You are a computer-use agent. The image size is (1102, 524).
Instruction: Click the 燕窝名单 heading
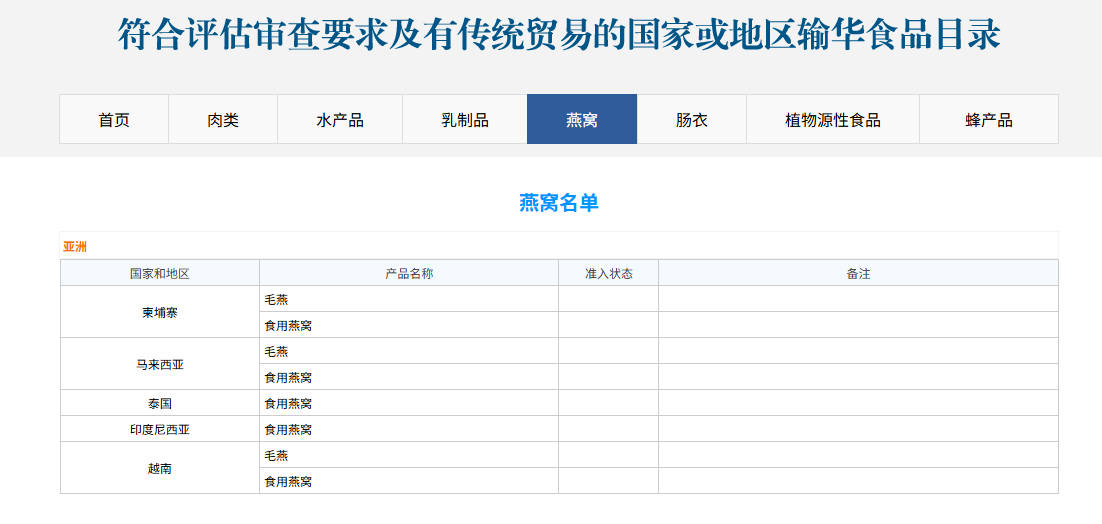[559, 203]
